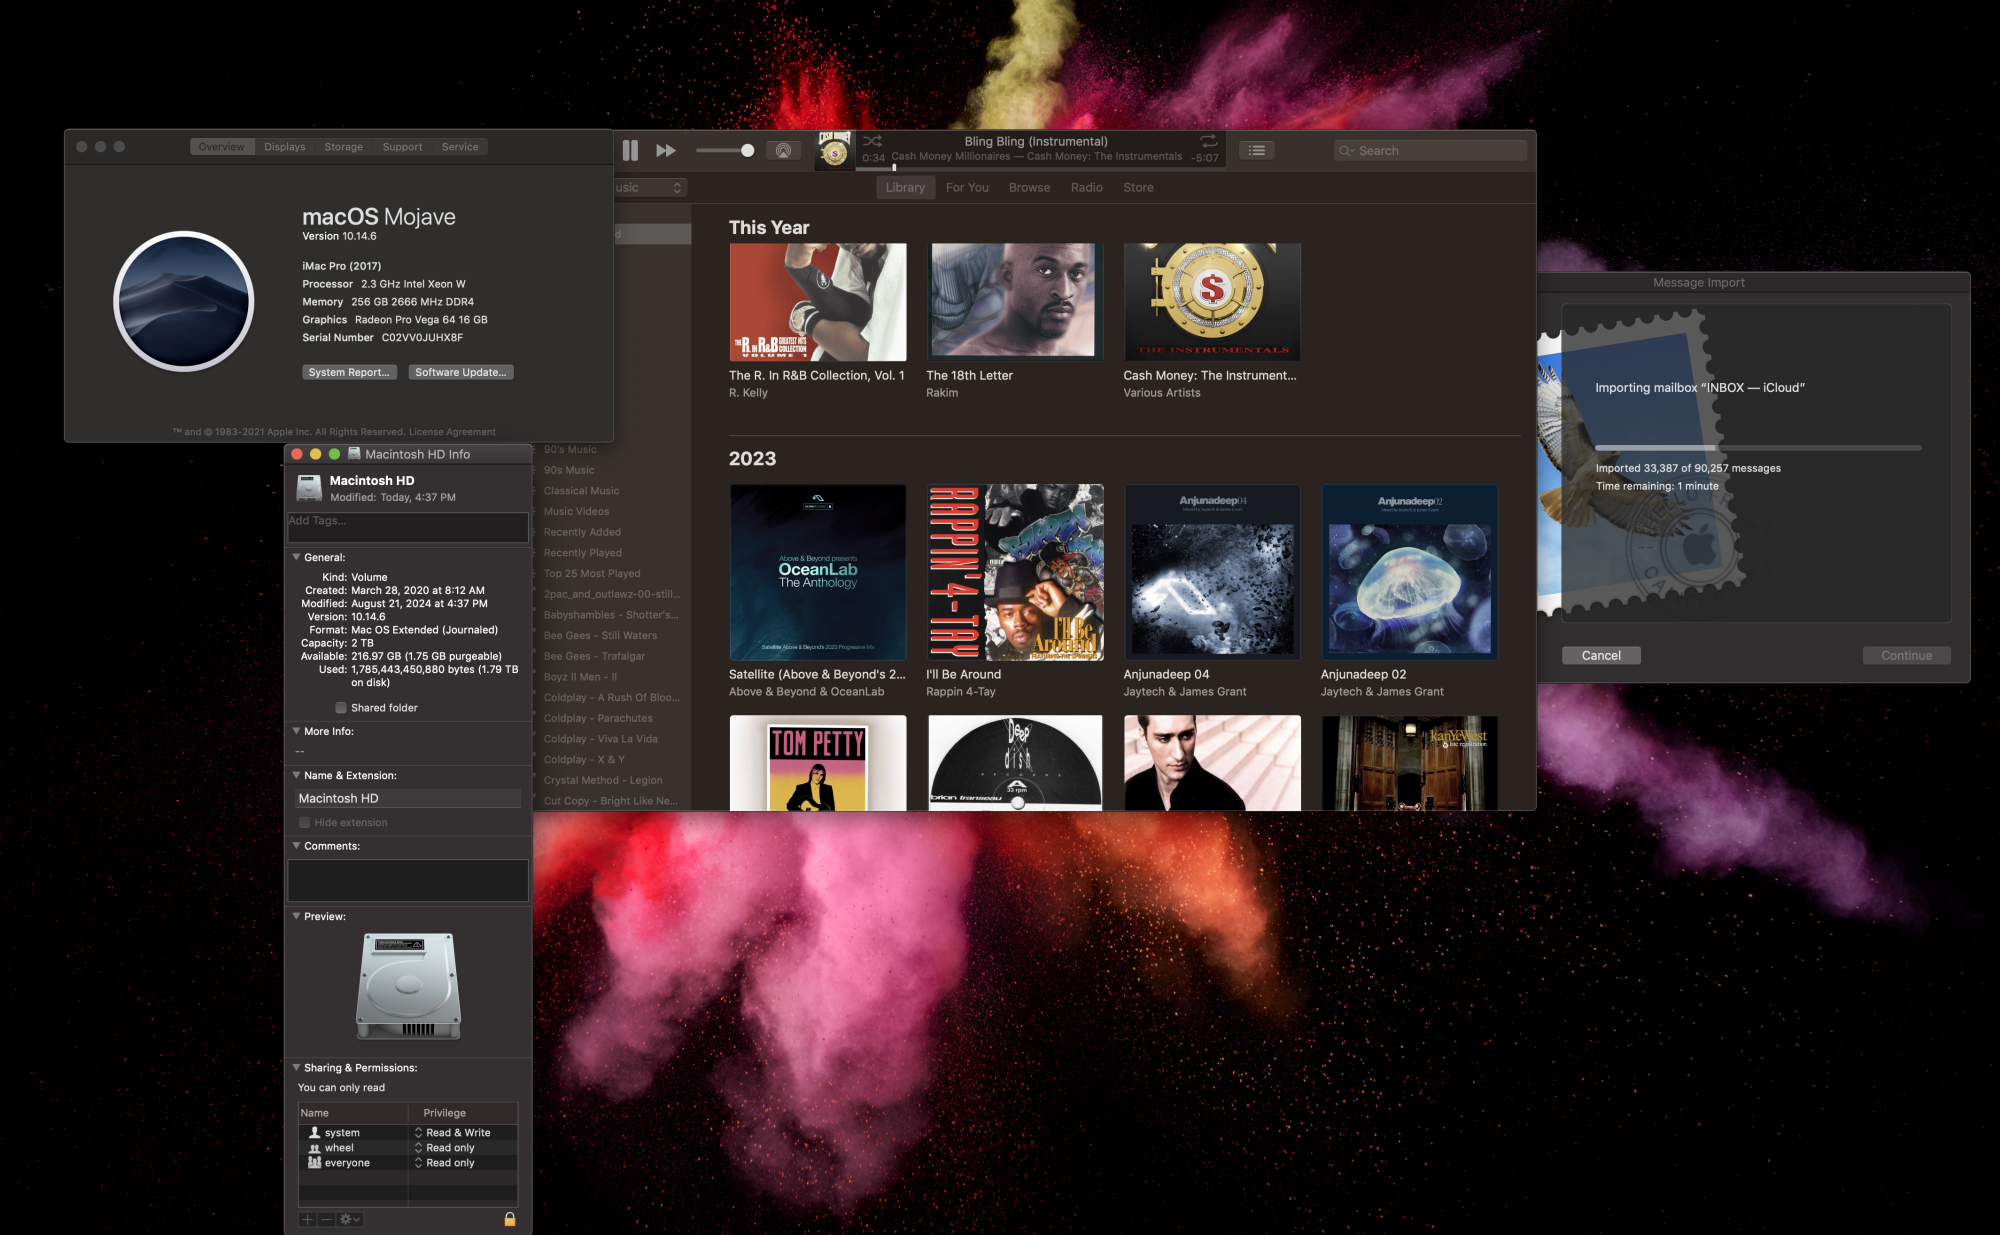2000x1235 pixels.
Task: Collapse the Sharing & Permissions section
Action: click(296, 1068)
